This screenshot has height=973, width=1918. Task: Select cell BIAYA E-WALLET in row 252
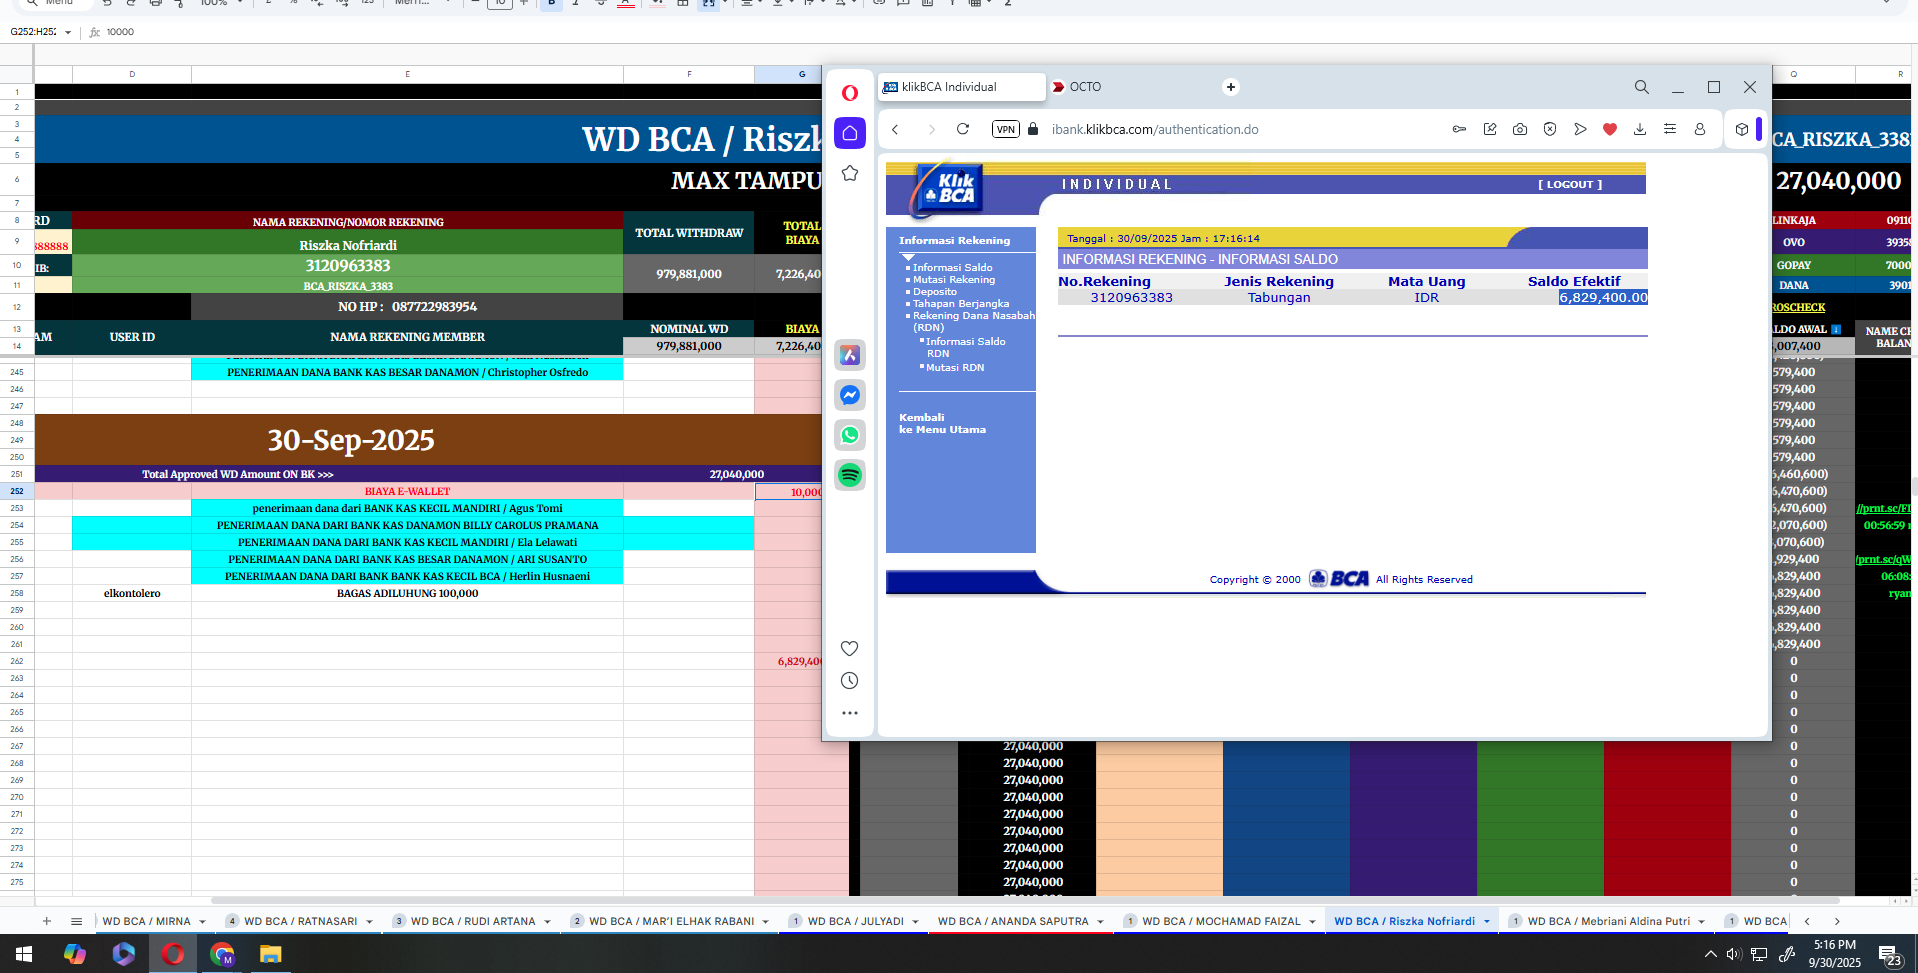(x=407, y=491)
